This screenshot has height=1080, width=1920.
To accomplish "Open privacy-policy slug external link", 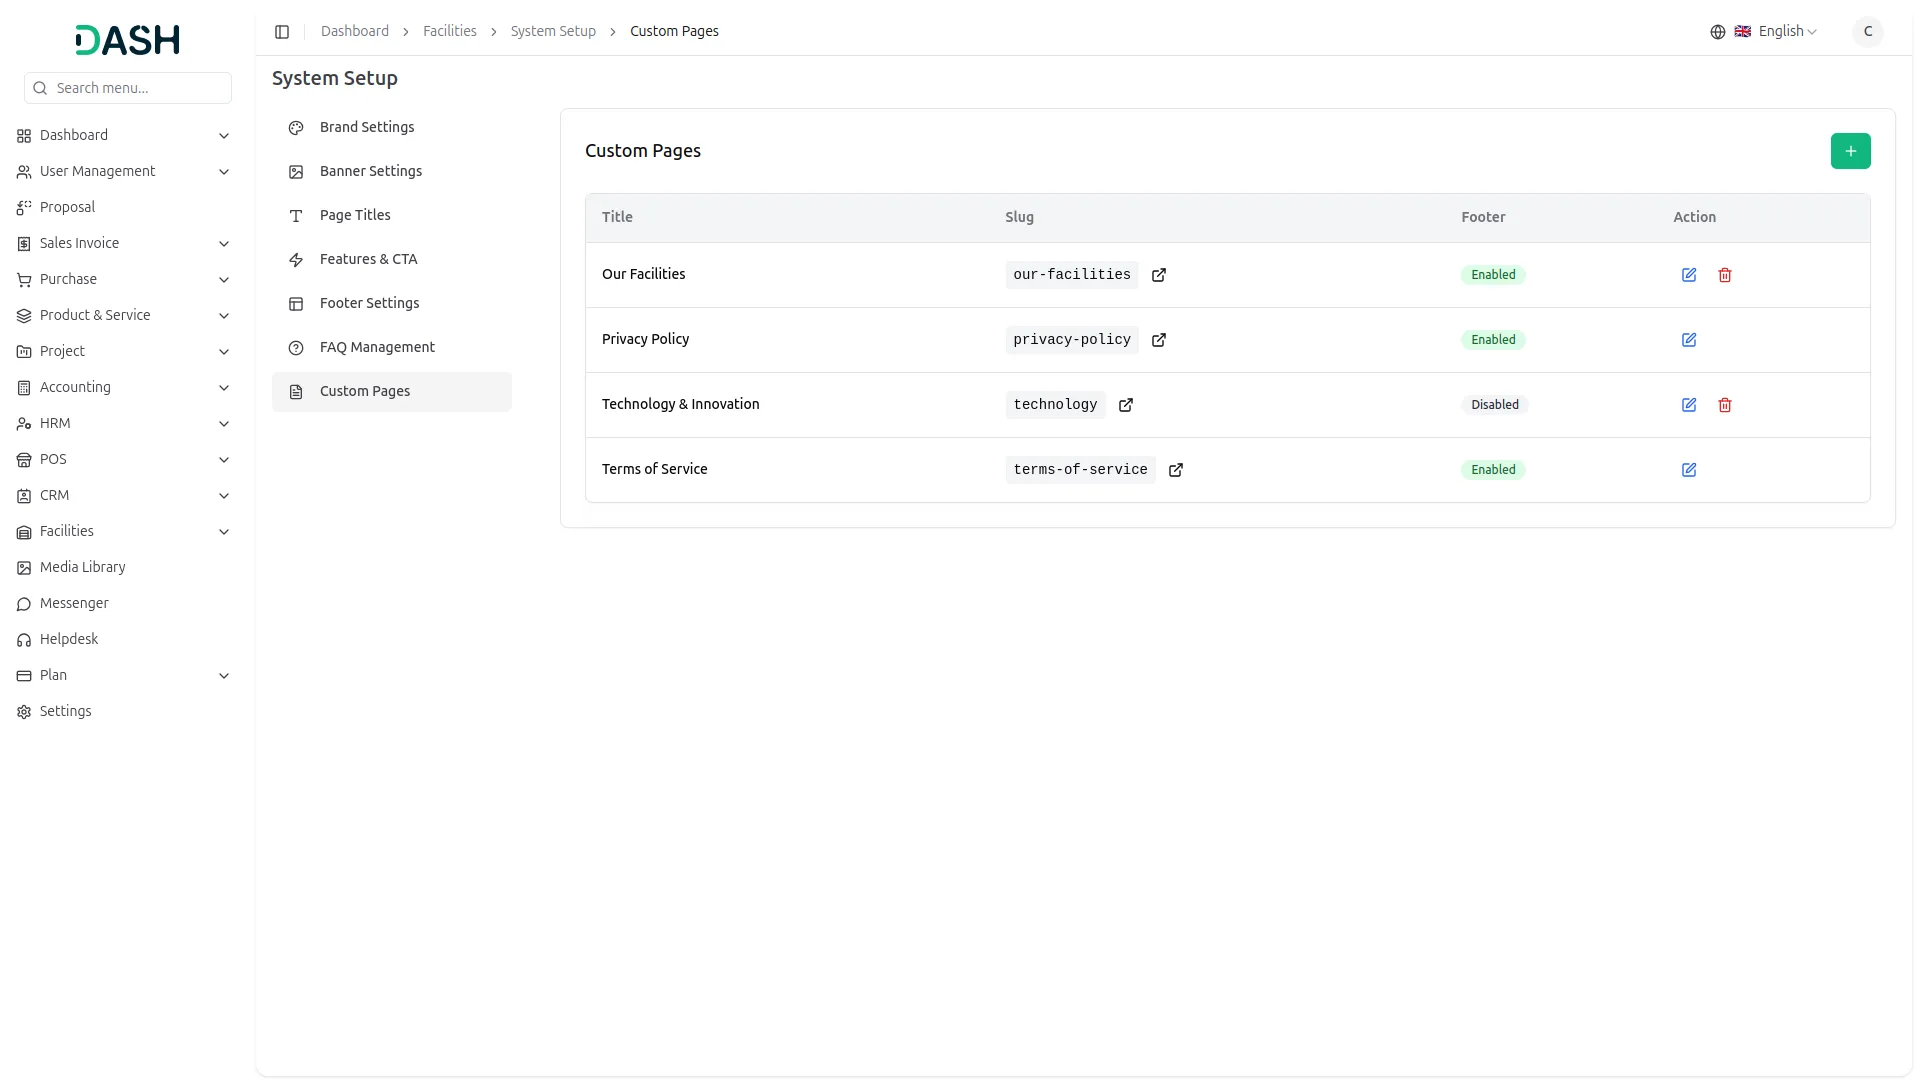I will (1159, 340).
